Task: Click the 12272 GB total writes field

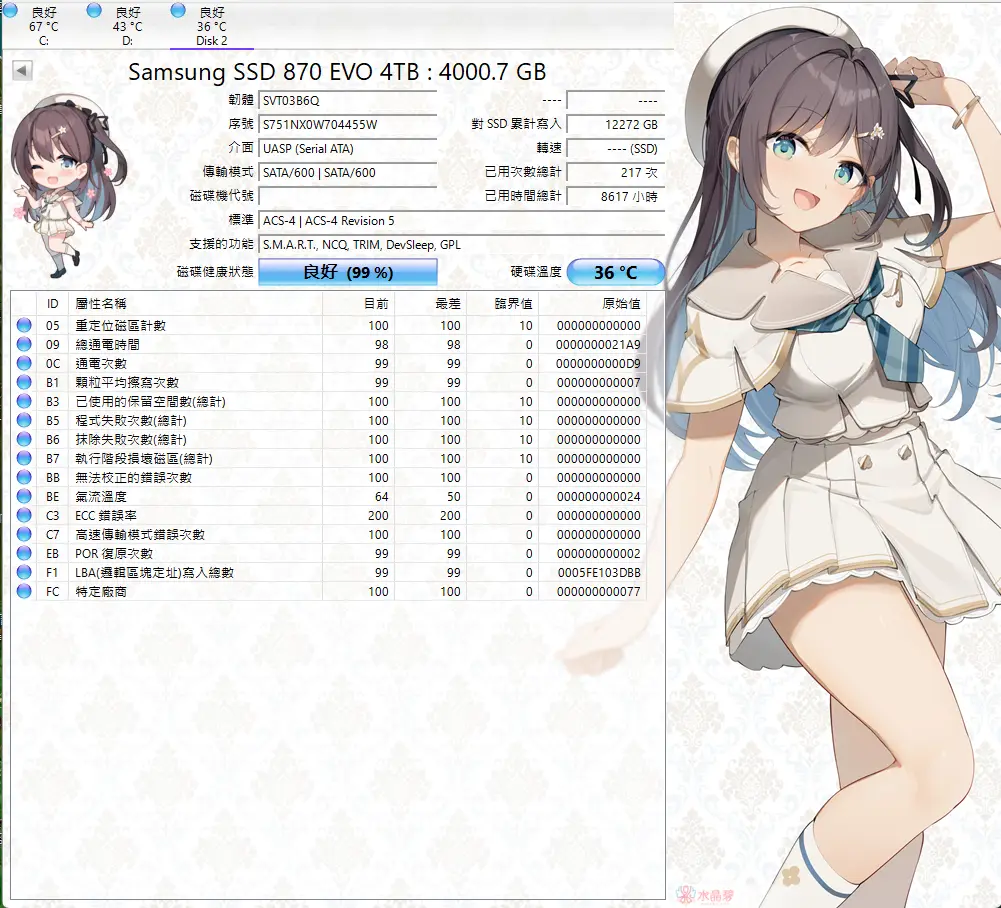Action: pyautogui.click(x=615, y=125)
